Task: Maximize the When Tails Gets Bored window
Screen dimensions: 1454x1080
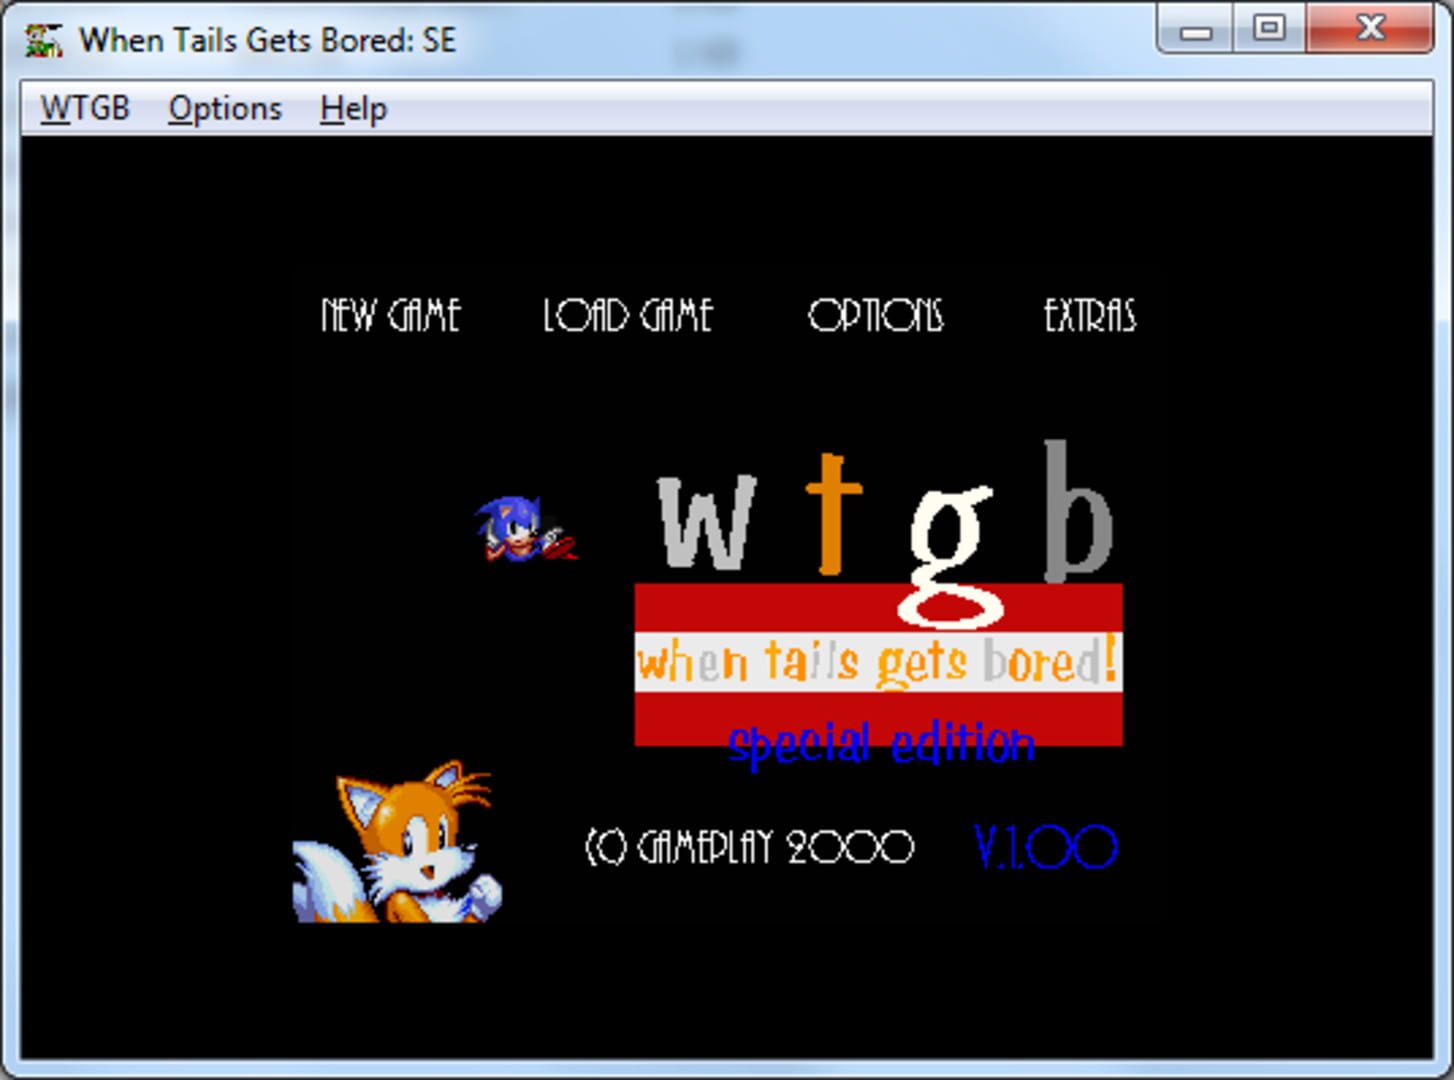Action: click(1269, 28)
